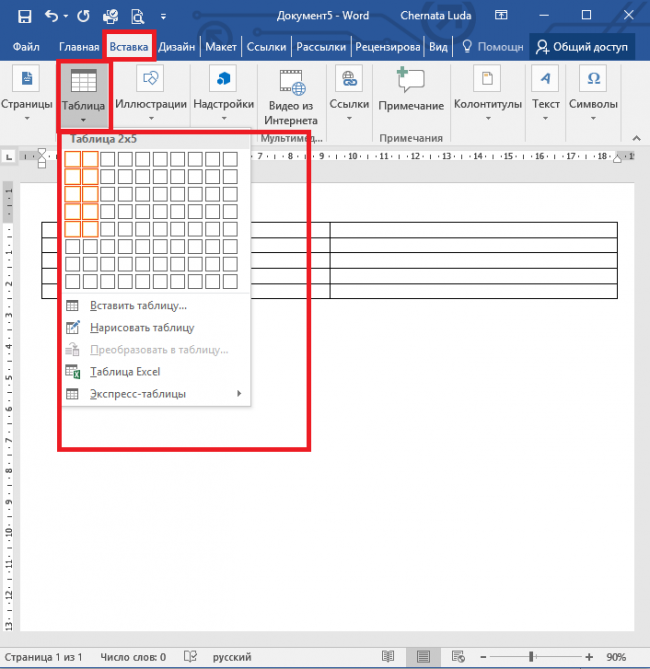Click the Undo arrow icon

click(51, 16)
